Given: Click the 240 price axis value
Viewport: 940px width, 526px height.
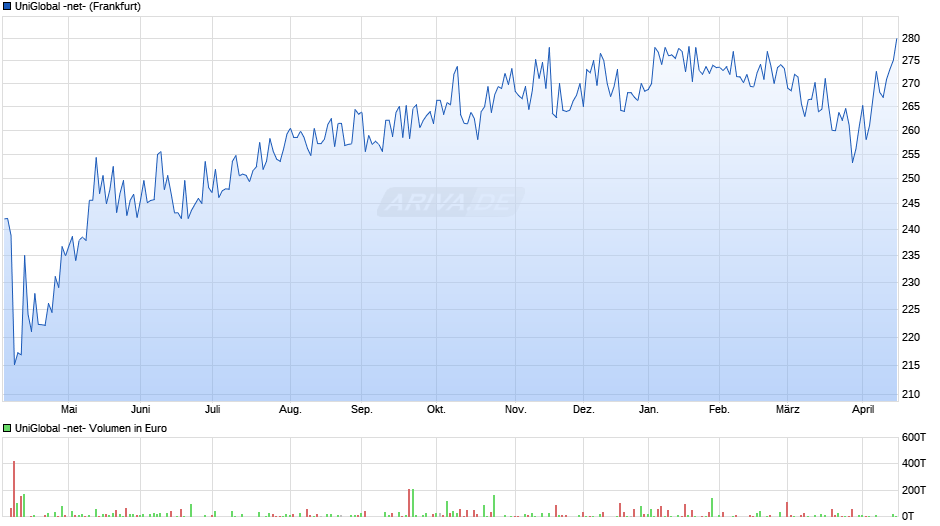Looking at the screenshot, I should pyautogui.click(x=911, y=229).
